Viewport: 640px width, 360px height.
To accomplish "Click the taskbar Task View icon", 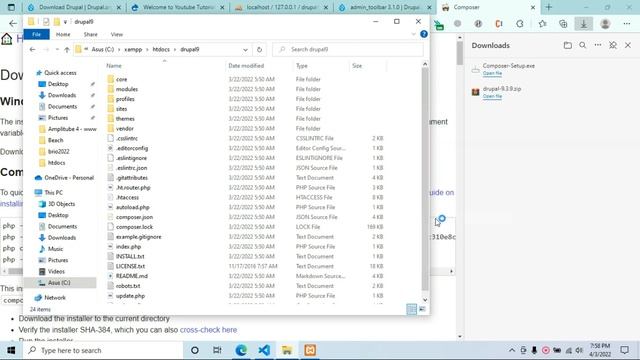I will [x=217, y=350].
